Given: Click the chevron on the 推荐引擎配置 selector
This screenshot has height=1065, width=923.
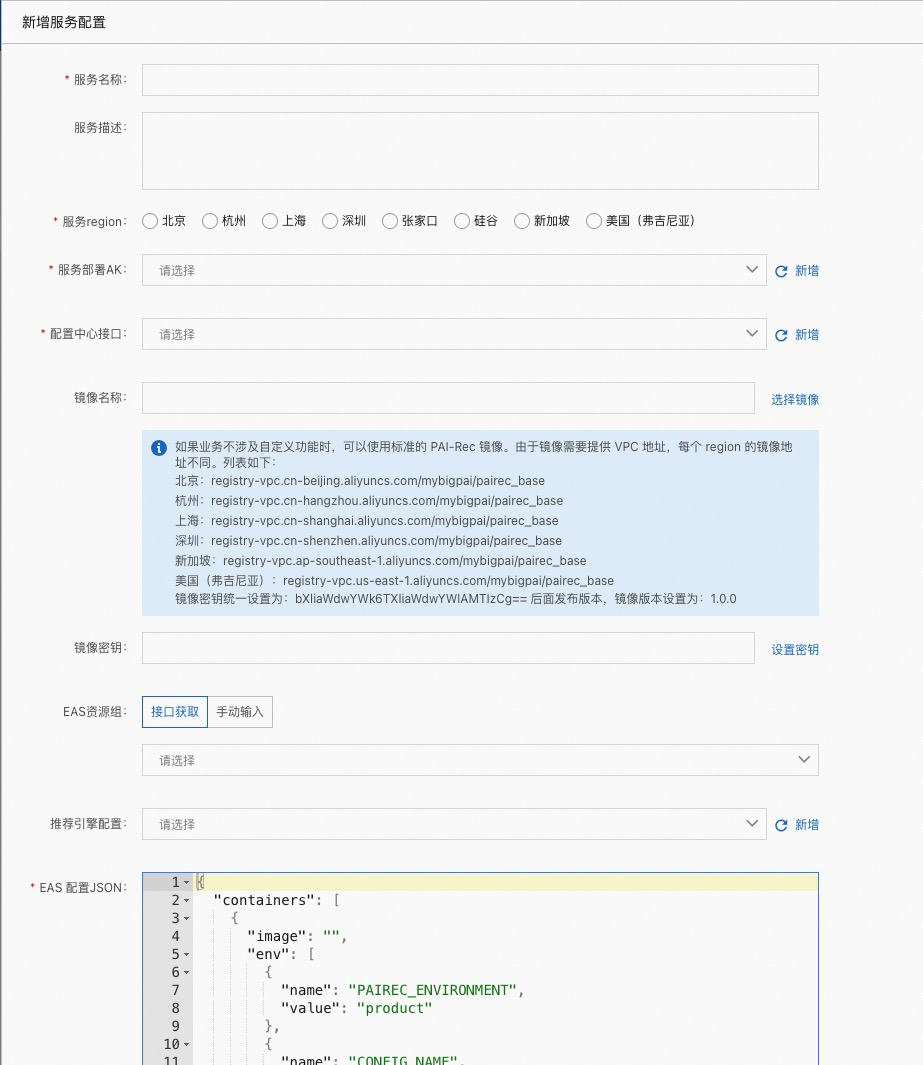Looking at the screenshot, I should [x=753, y=824].
